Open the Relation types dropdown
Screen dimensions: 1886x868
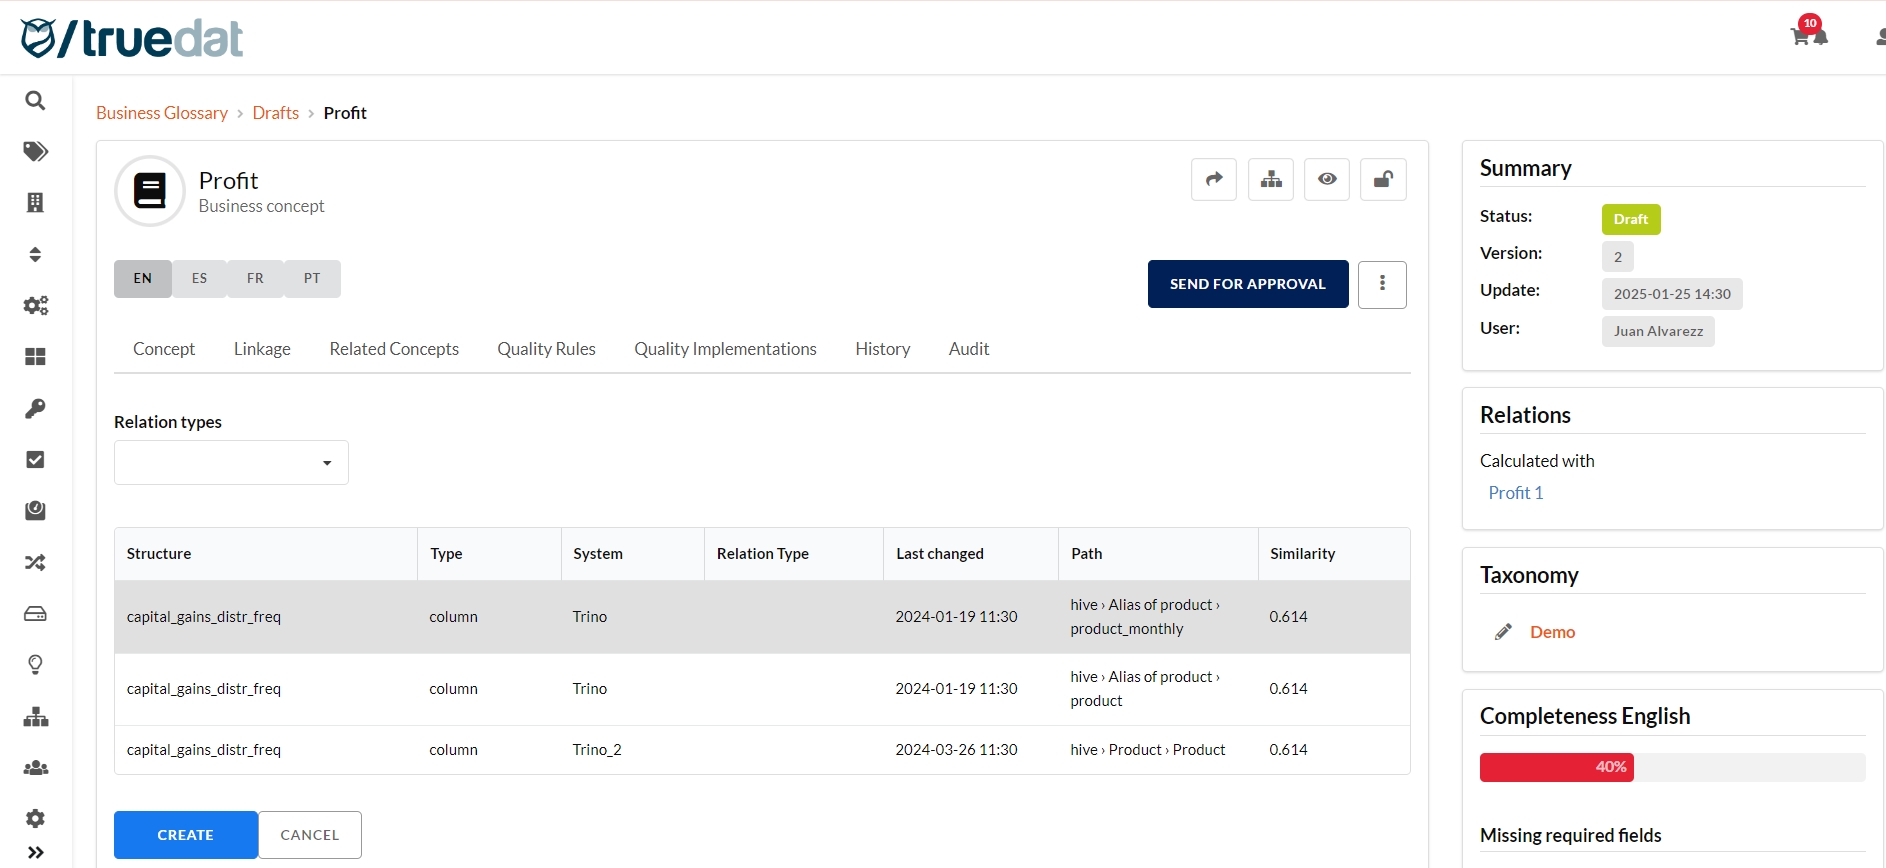point(231,463)
